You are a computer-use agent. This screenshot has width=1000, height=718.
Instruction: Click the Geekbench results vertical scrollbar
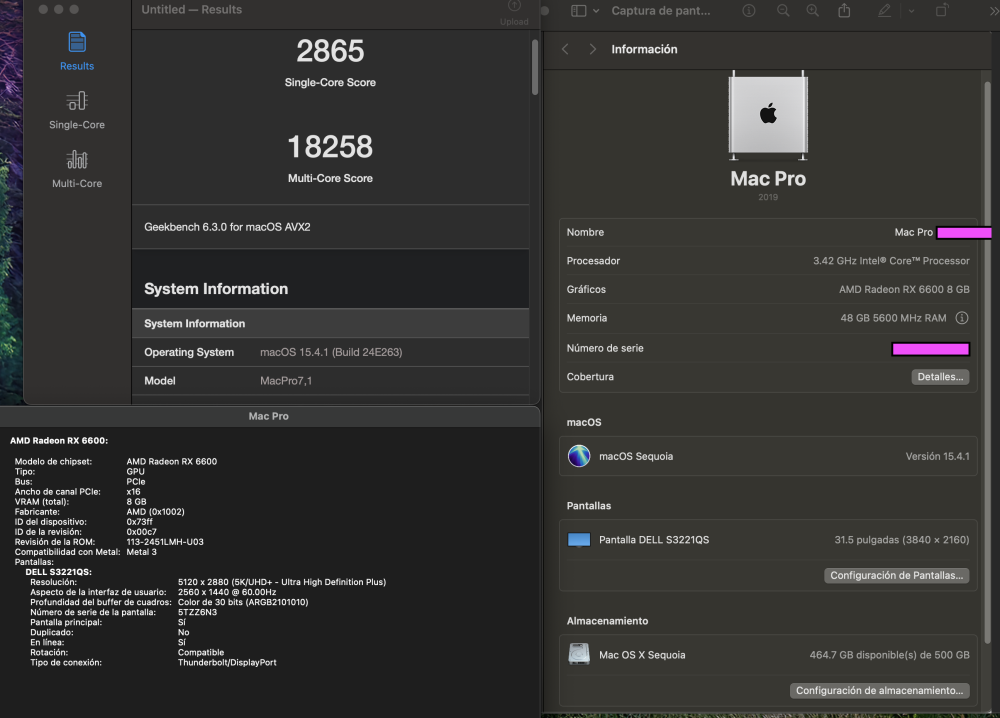click(x=534, y=67)
